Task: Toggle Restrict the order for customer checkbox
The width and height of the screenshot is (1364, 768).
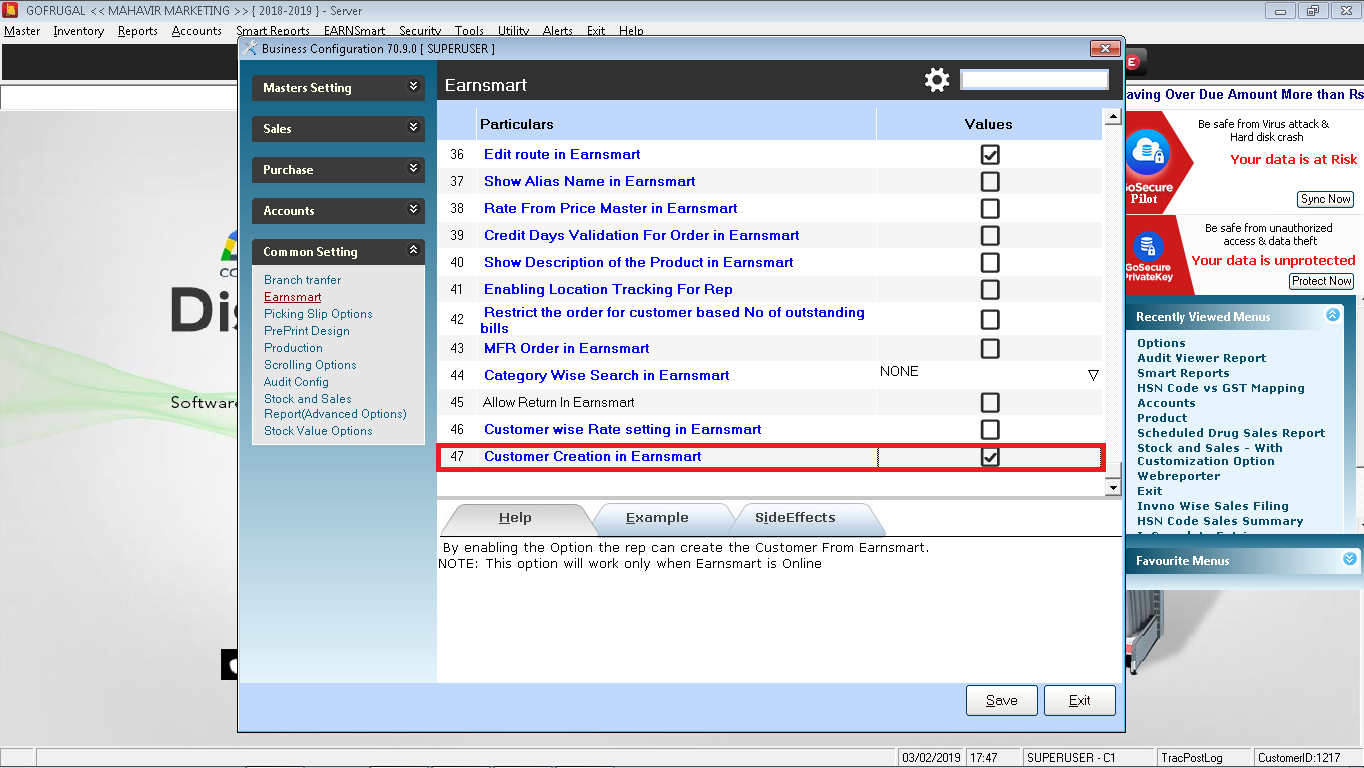Action: pos(990,320)
